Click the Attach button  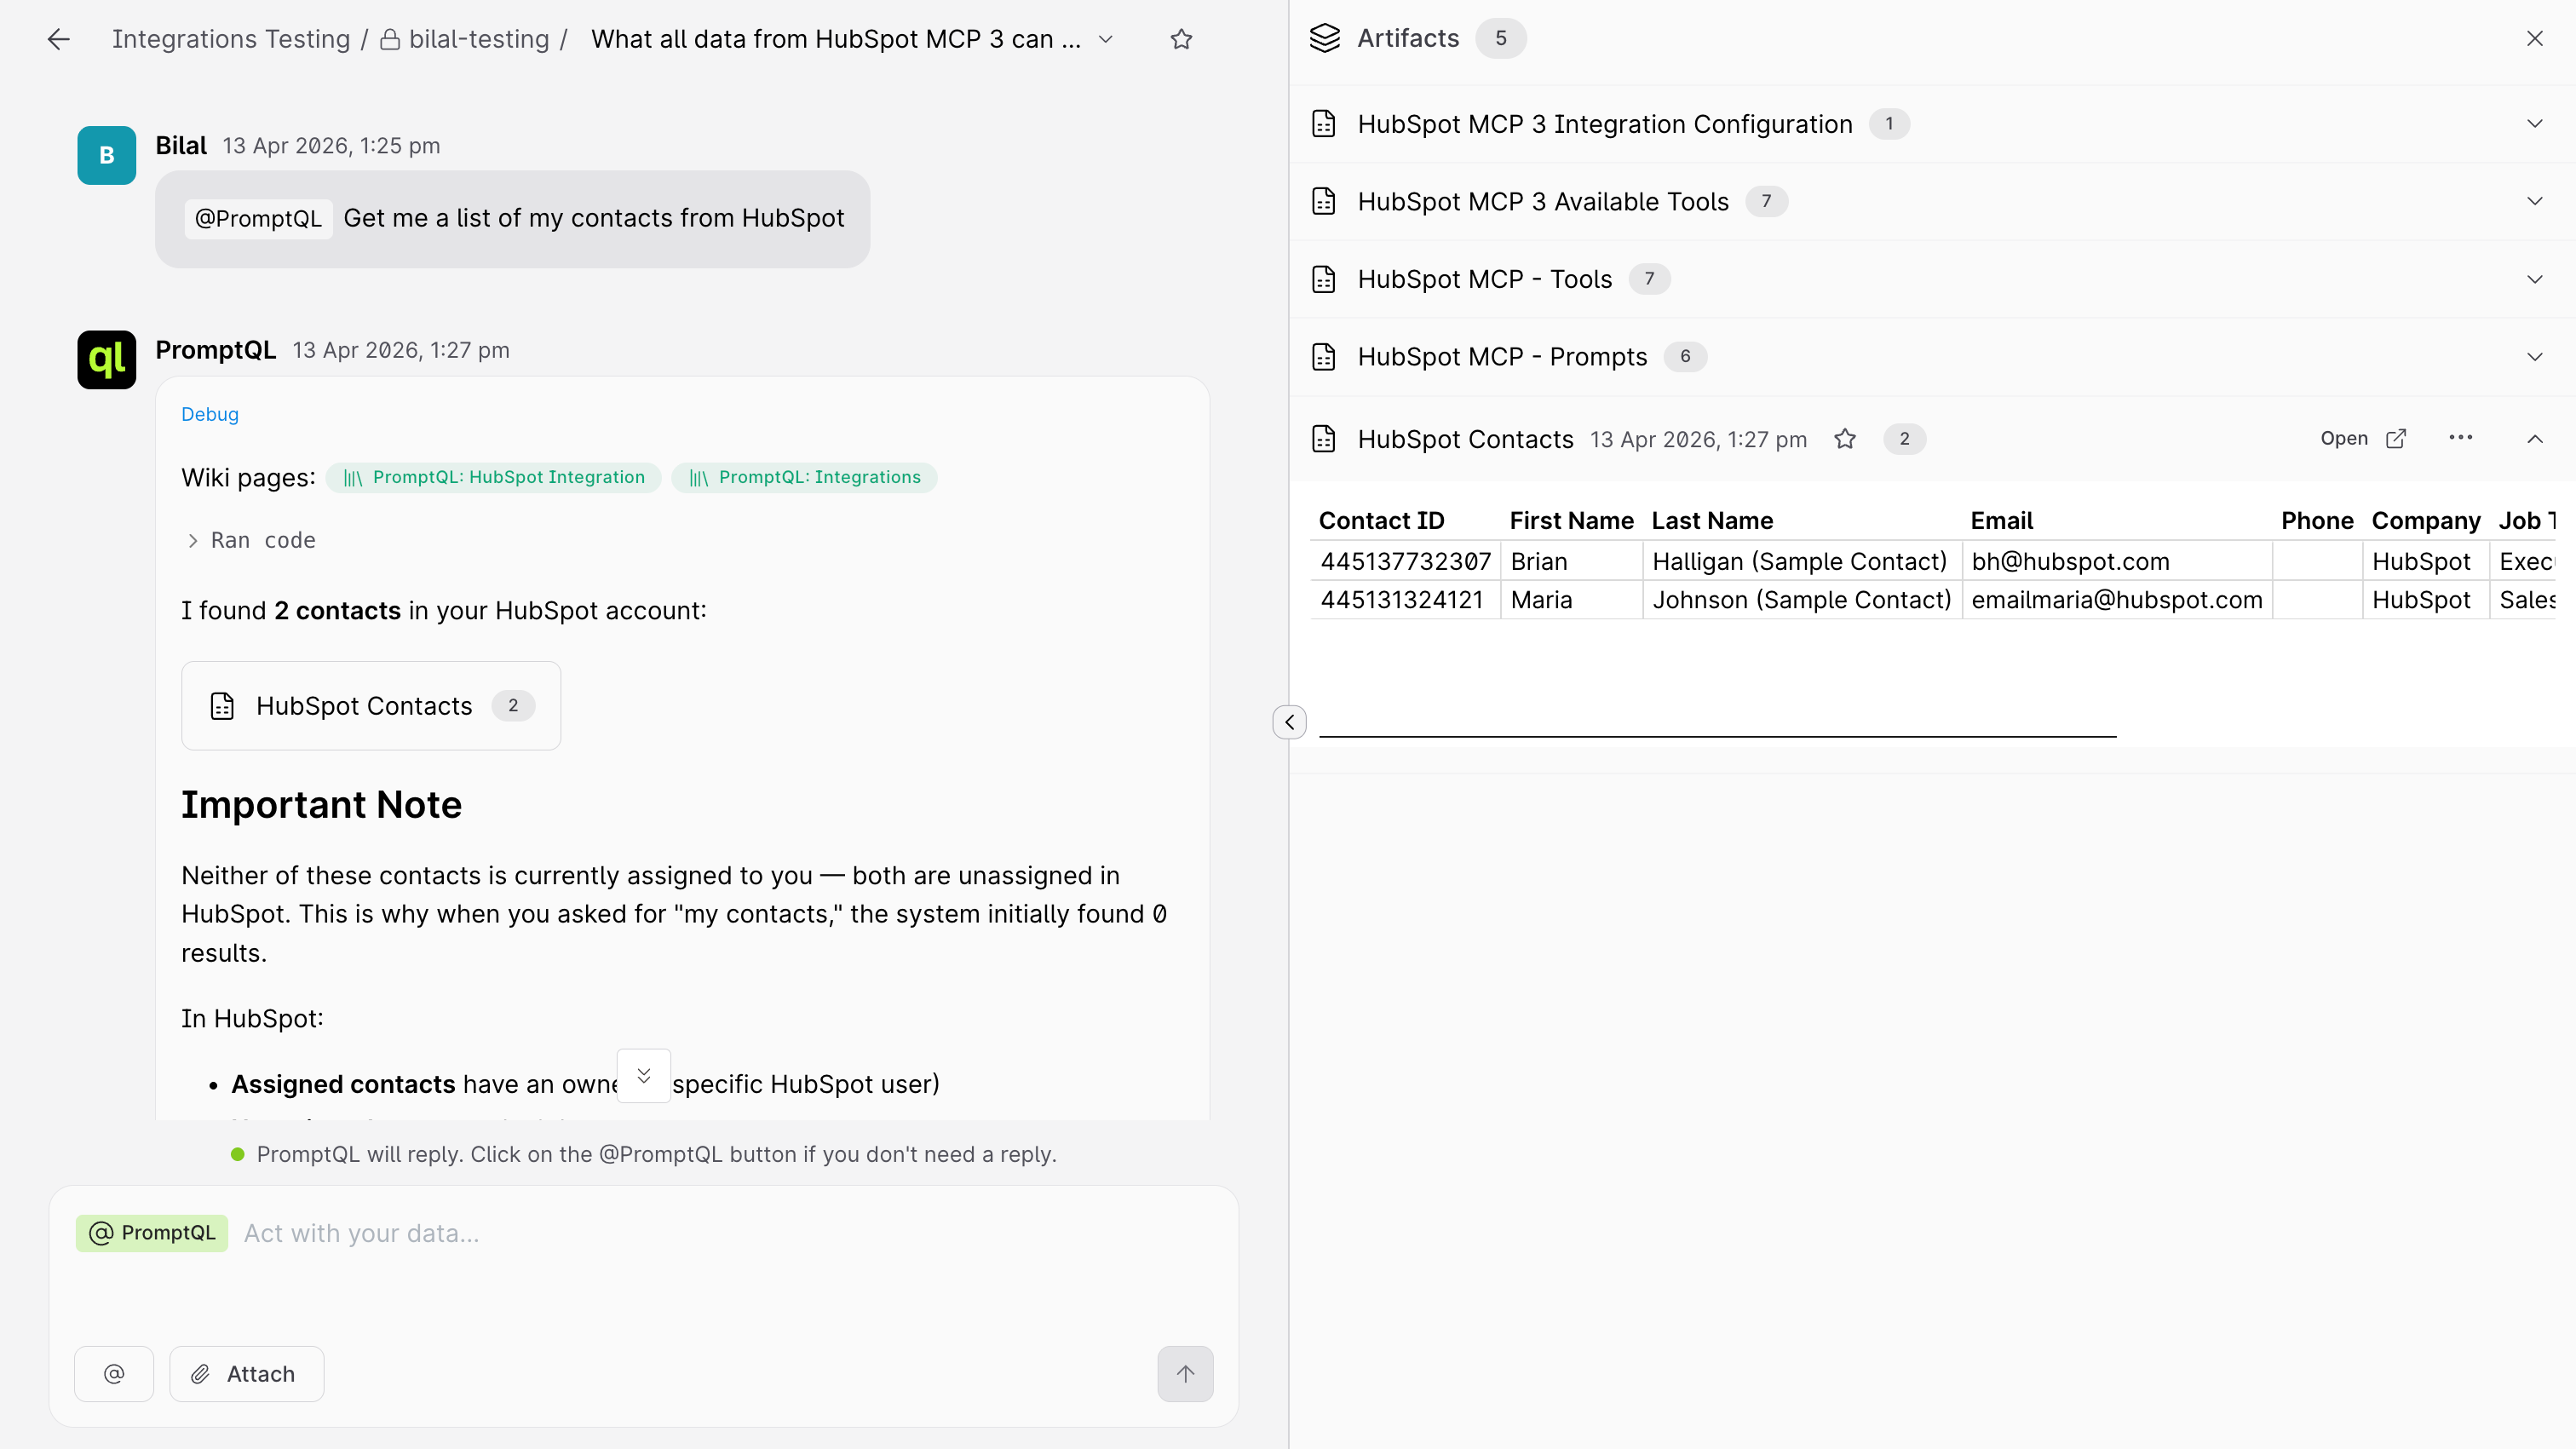pyautogui.click(x=246, y=1374)
